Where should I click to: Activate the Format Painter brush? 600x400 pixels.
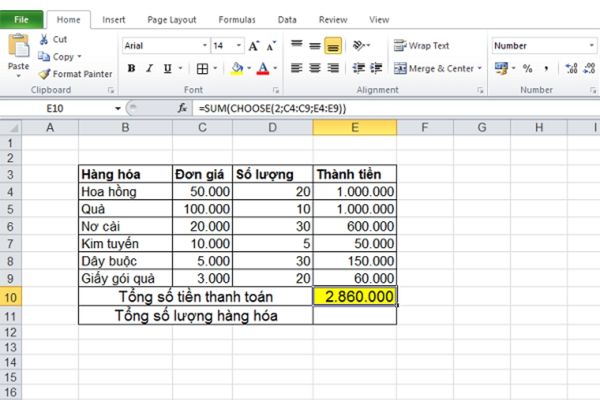[x=44, y=74]
